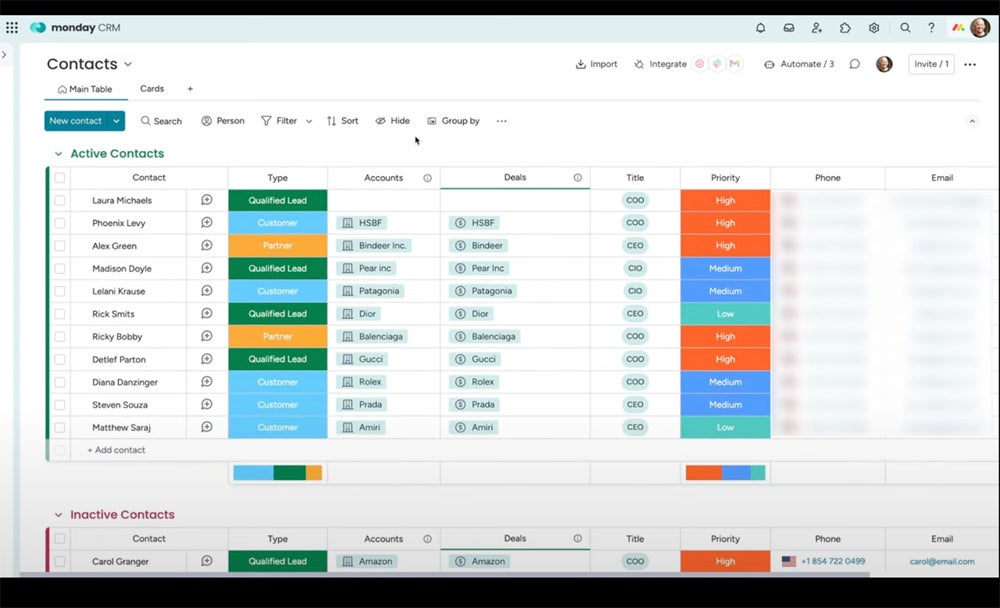Collapse the board header with chevron
This screenshot has width=1000, height=608.
click(x=972, y=121)
